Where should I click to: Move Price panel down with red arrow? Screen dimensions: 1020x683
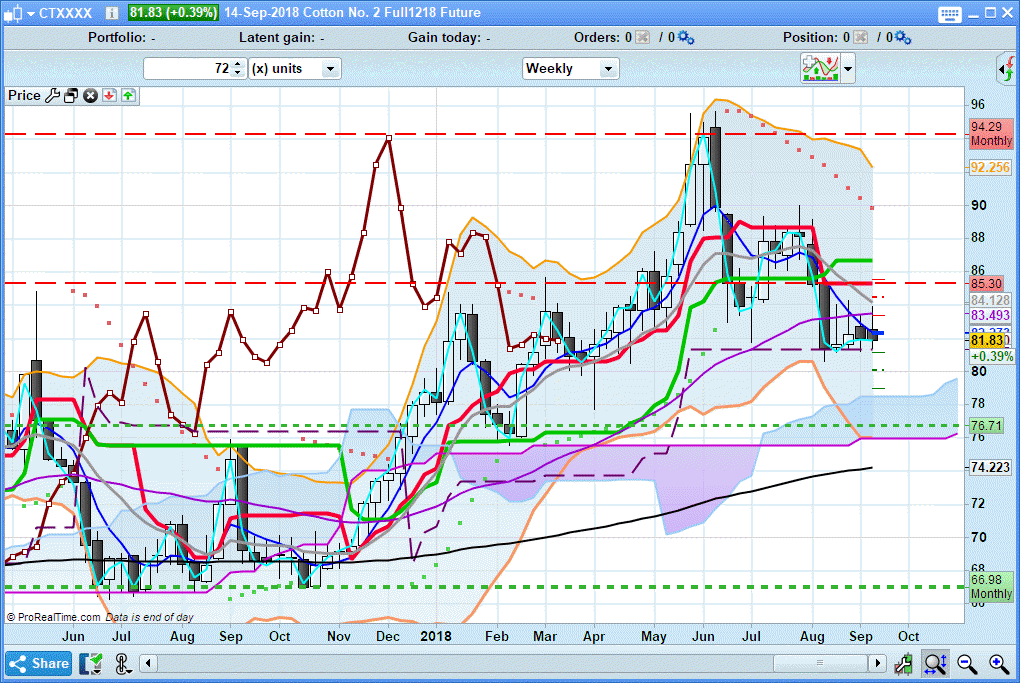click(109, 96)
